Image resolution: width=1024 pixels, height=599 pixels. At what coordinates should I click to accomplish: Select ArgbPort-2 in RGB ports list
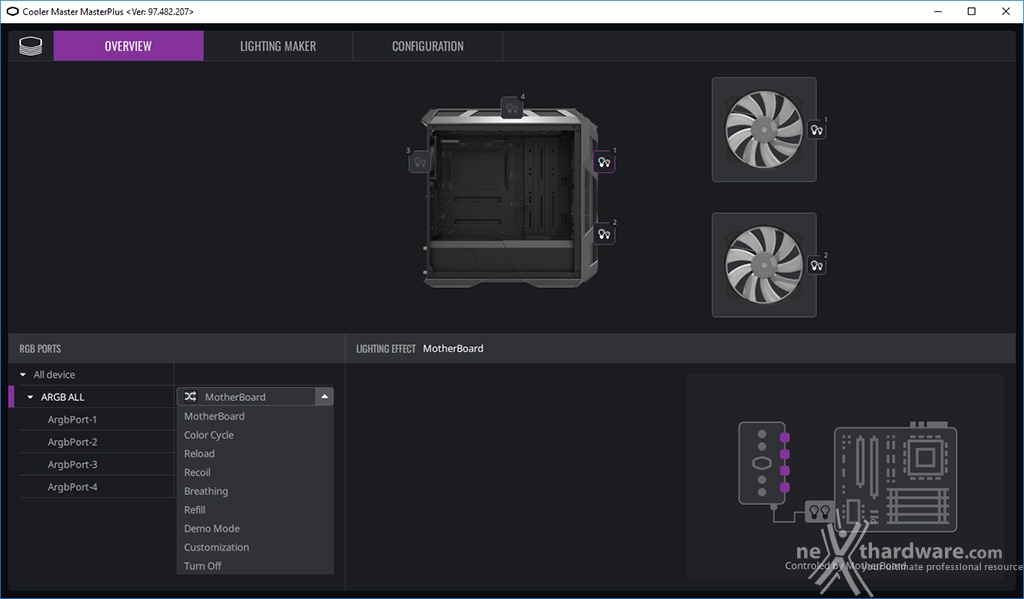[x=72, y=442]
